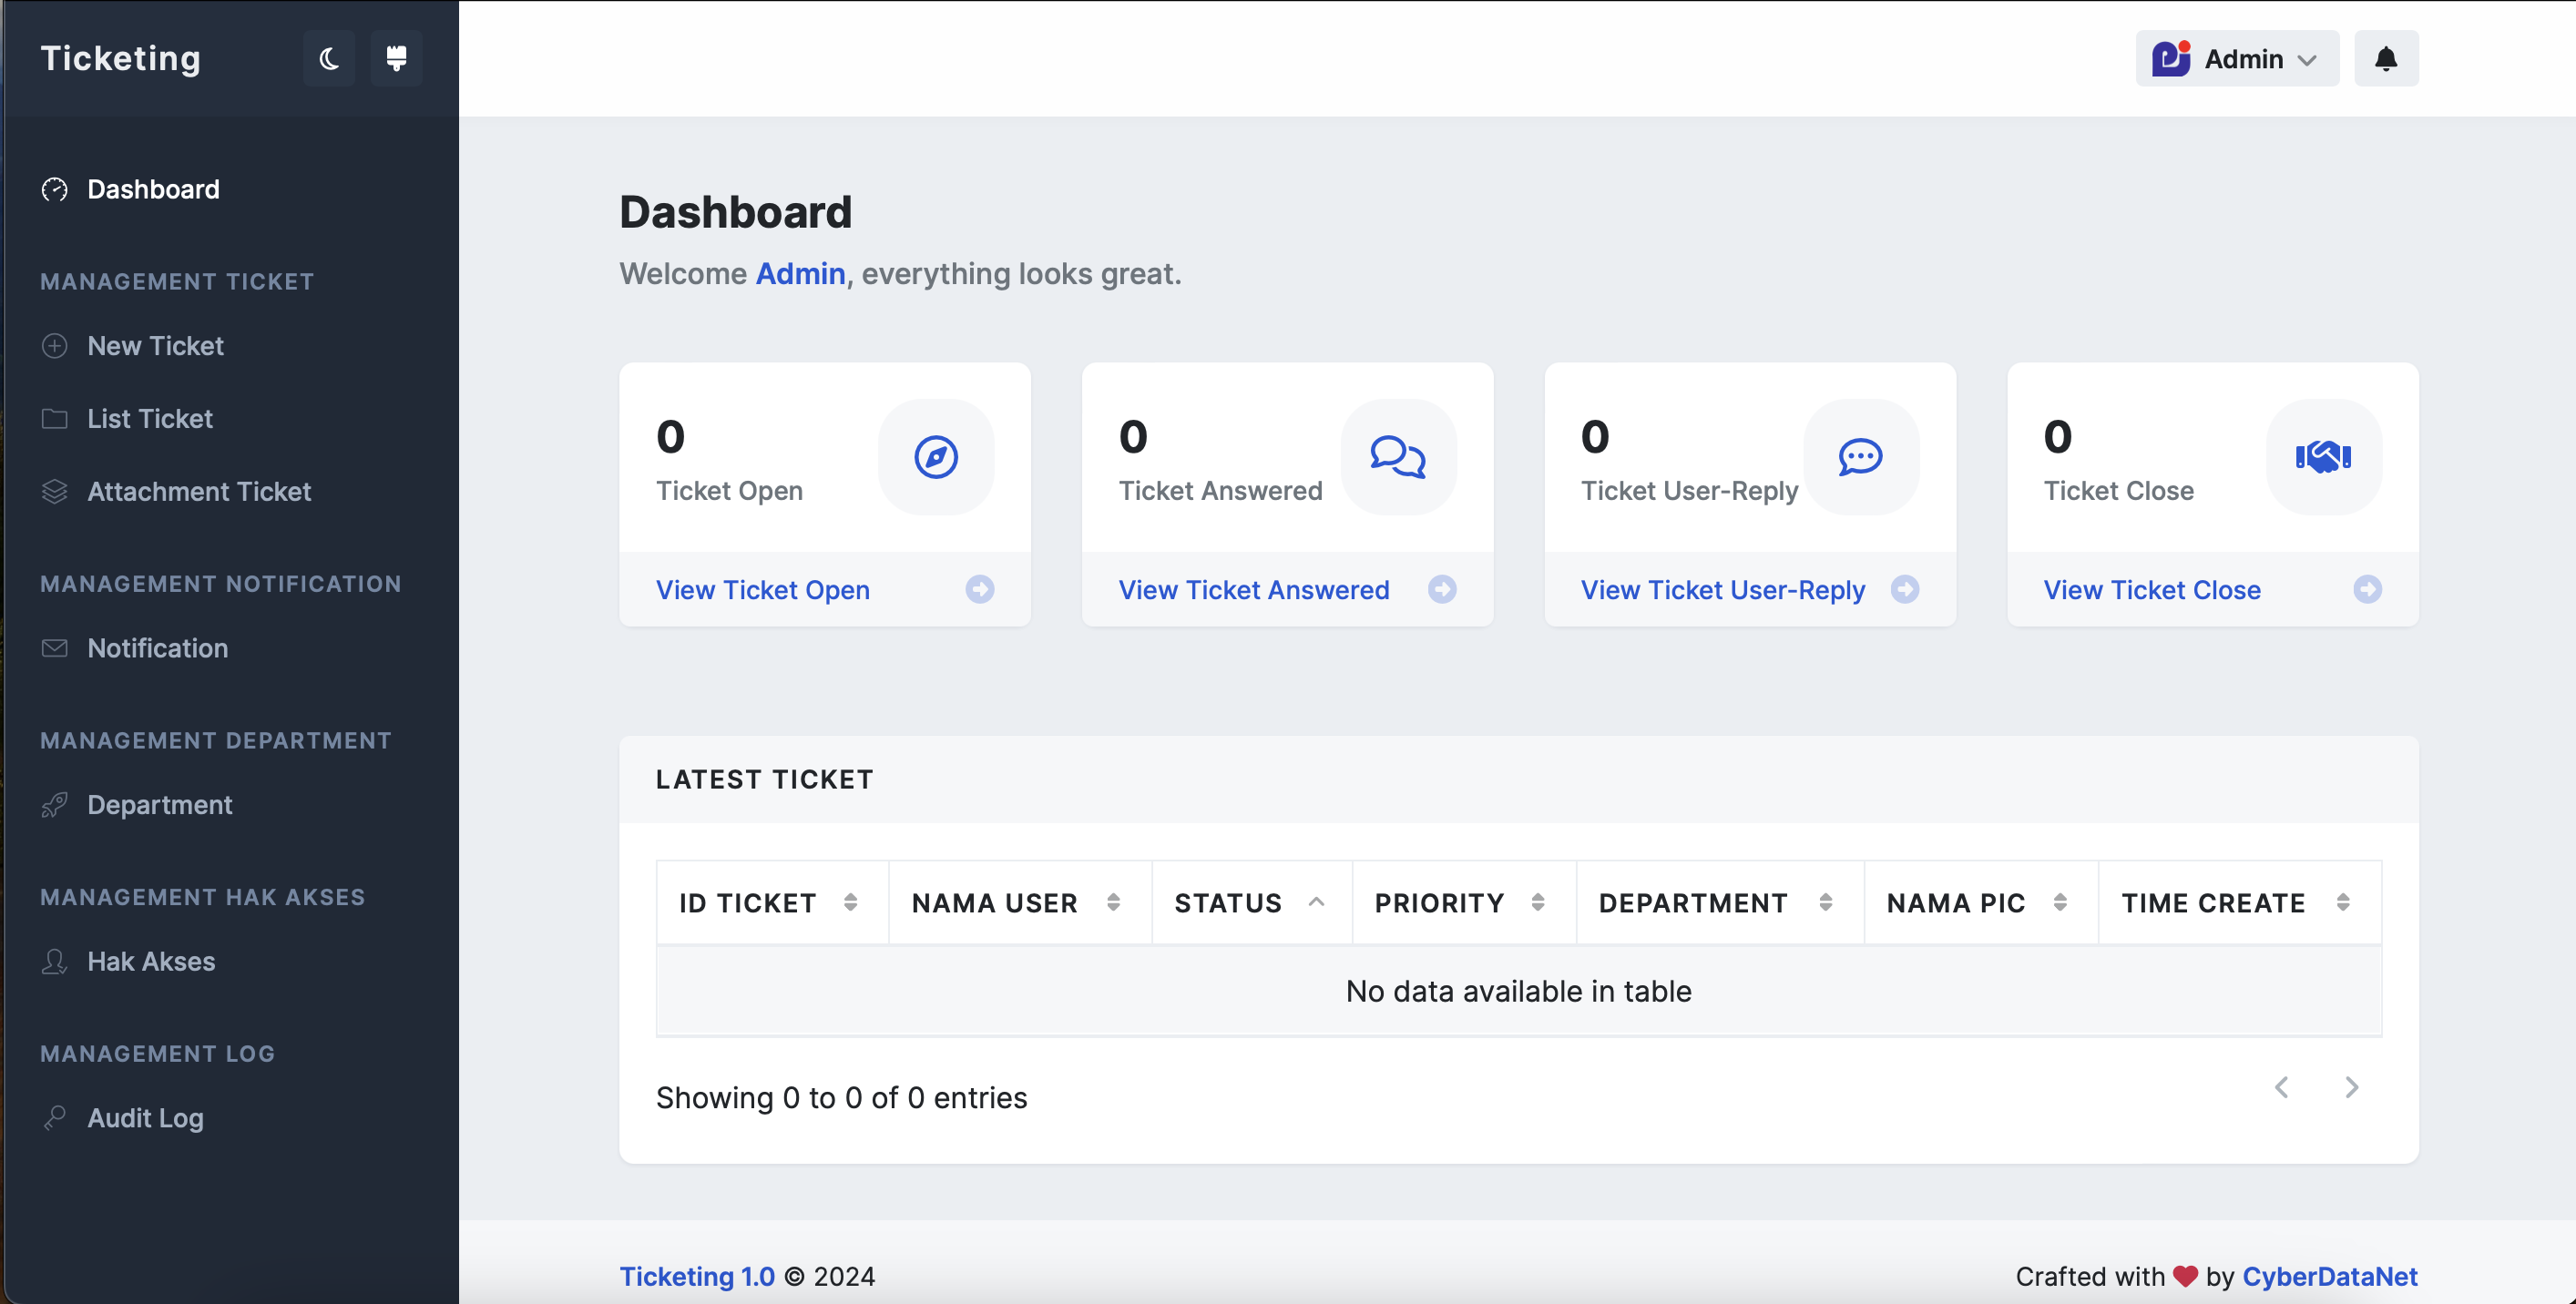Click arrow circle beside View Ticket Open
This screenshot has width=2576, height=1304.
[979, 589]
